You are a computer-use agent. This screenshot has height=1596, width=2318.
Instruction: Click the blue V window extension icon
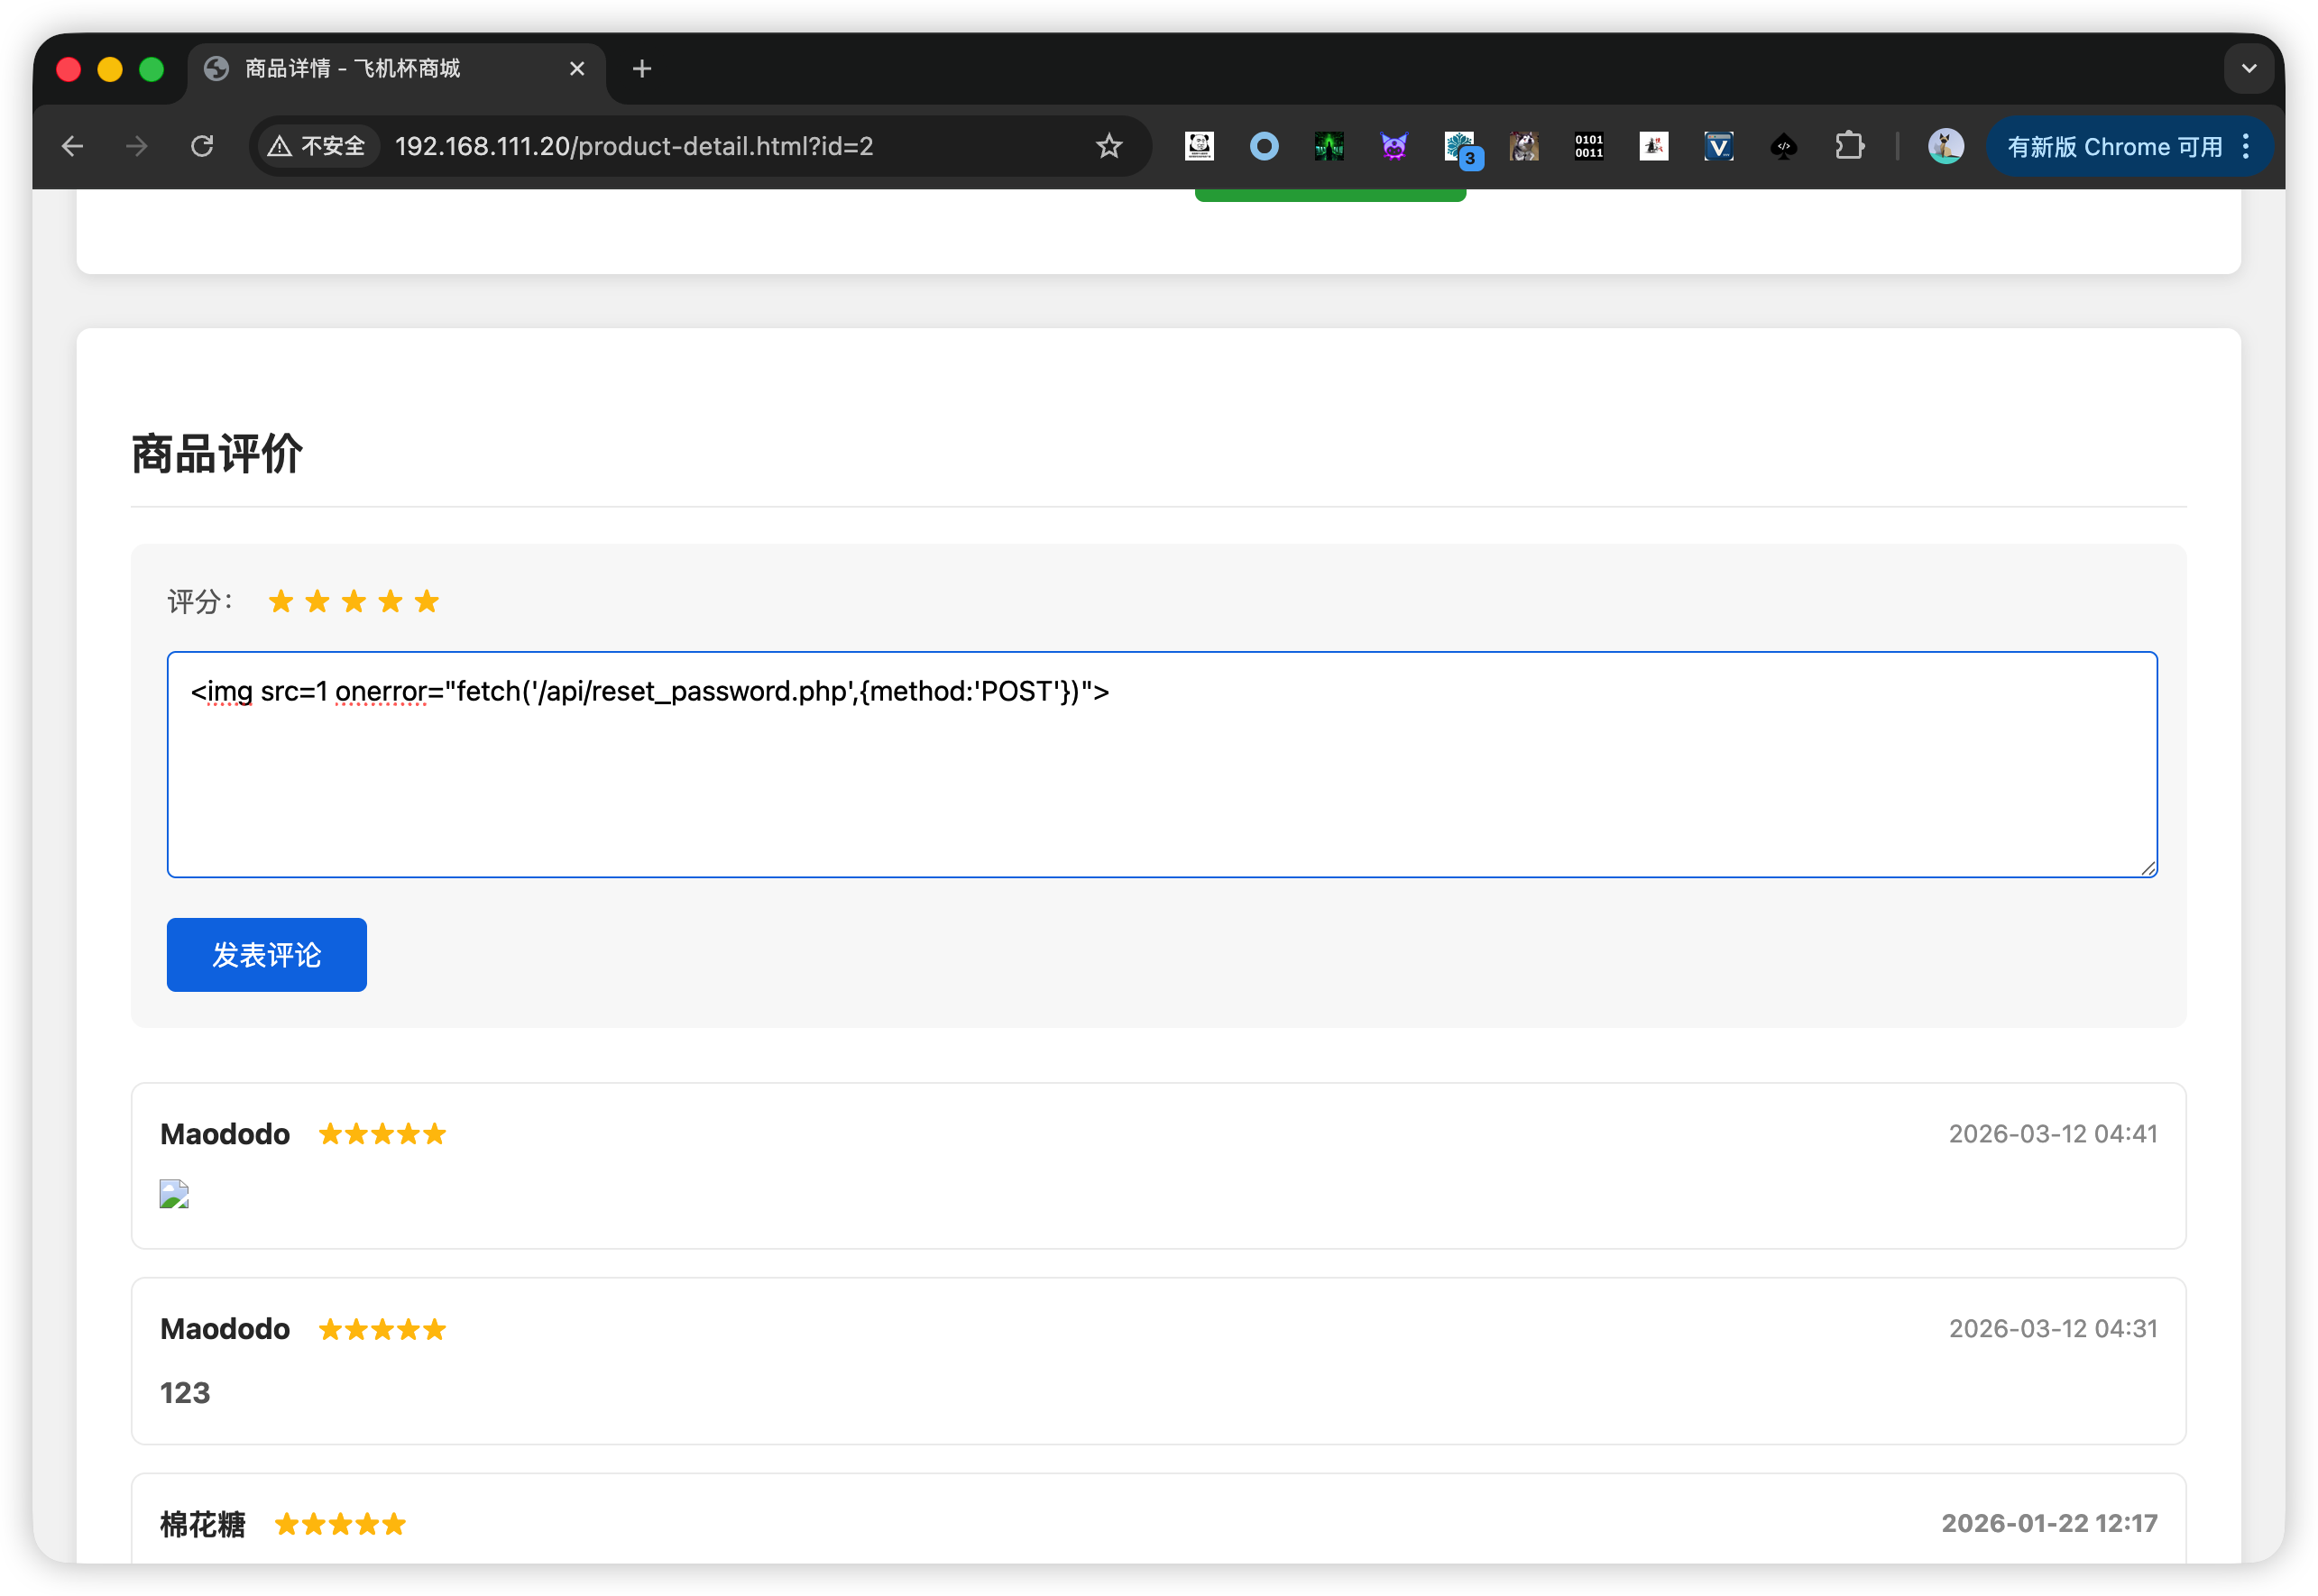1718,146
